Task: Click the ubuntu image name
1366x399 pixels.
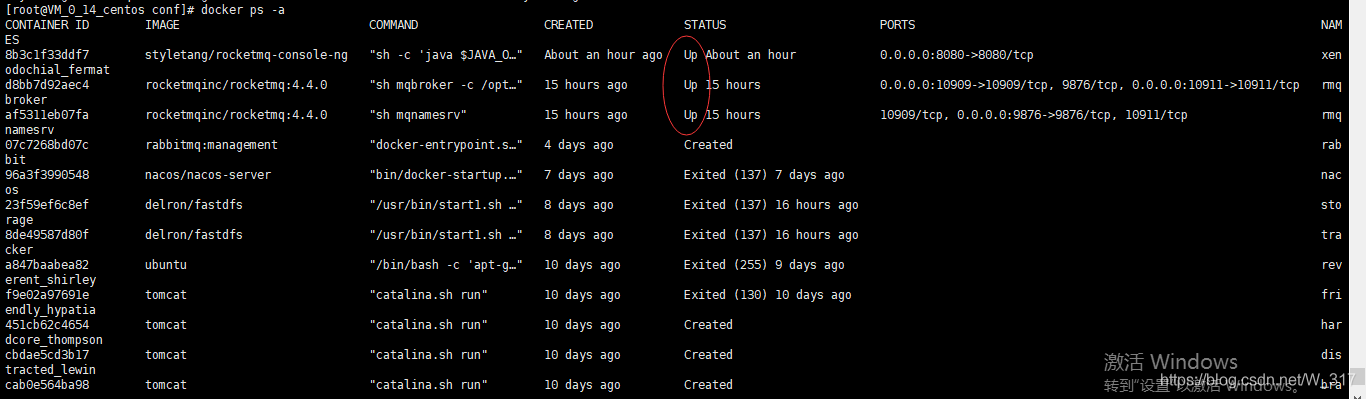Action: [166, 265]
